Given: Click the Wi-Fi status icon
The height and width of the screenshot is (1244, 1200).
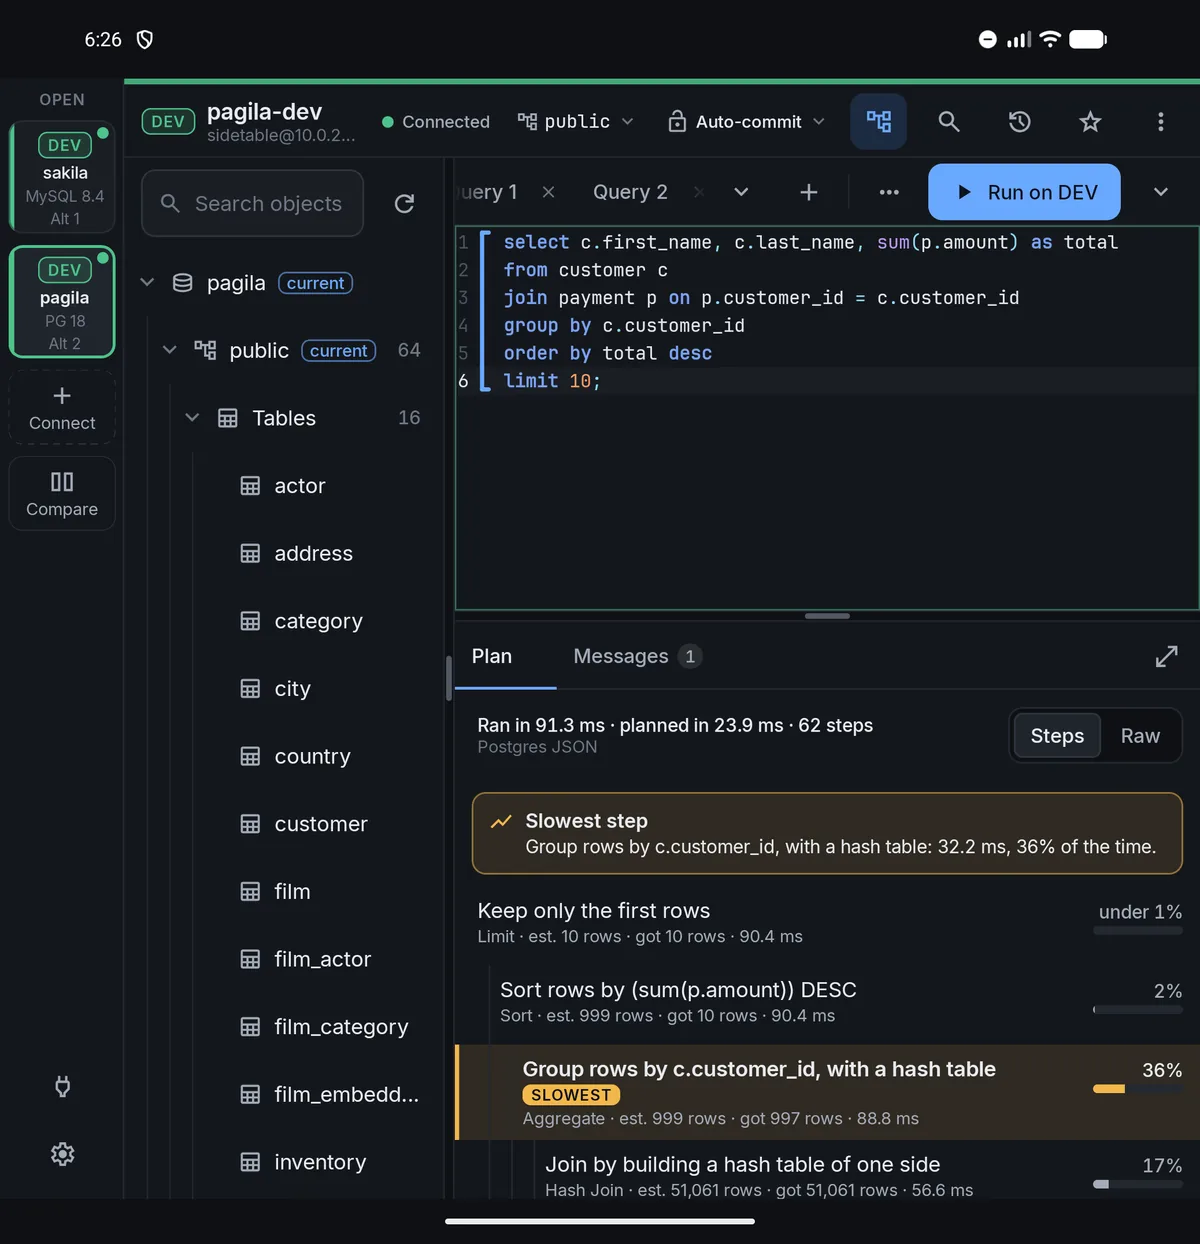Looking at the screenshot, I should (1049, 39).
